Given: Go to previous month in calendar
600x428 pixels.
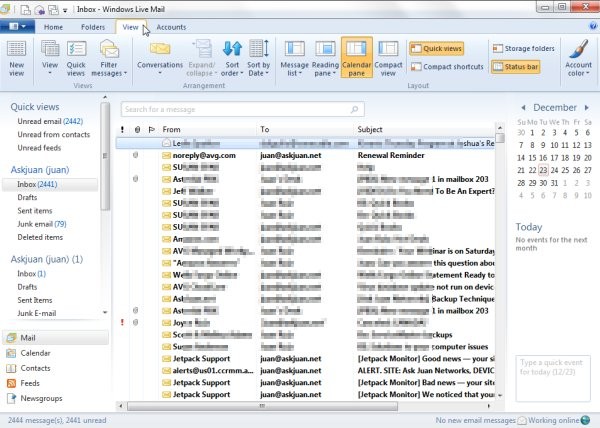Looking at the screenshot, I should coord(523,108).
